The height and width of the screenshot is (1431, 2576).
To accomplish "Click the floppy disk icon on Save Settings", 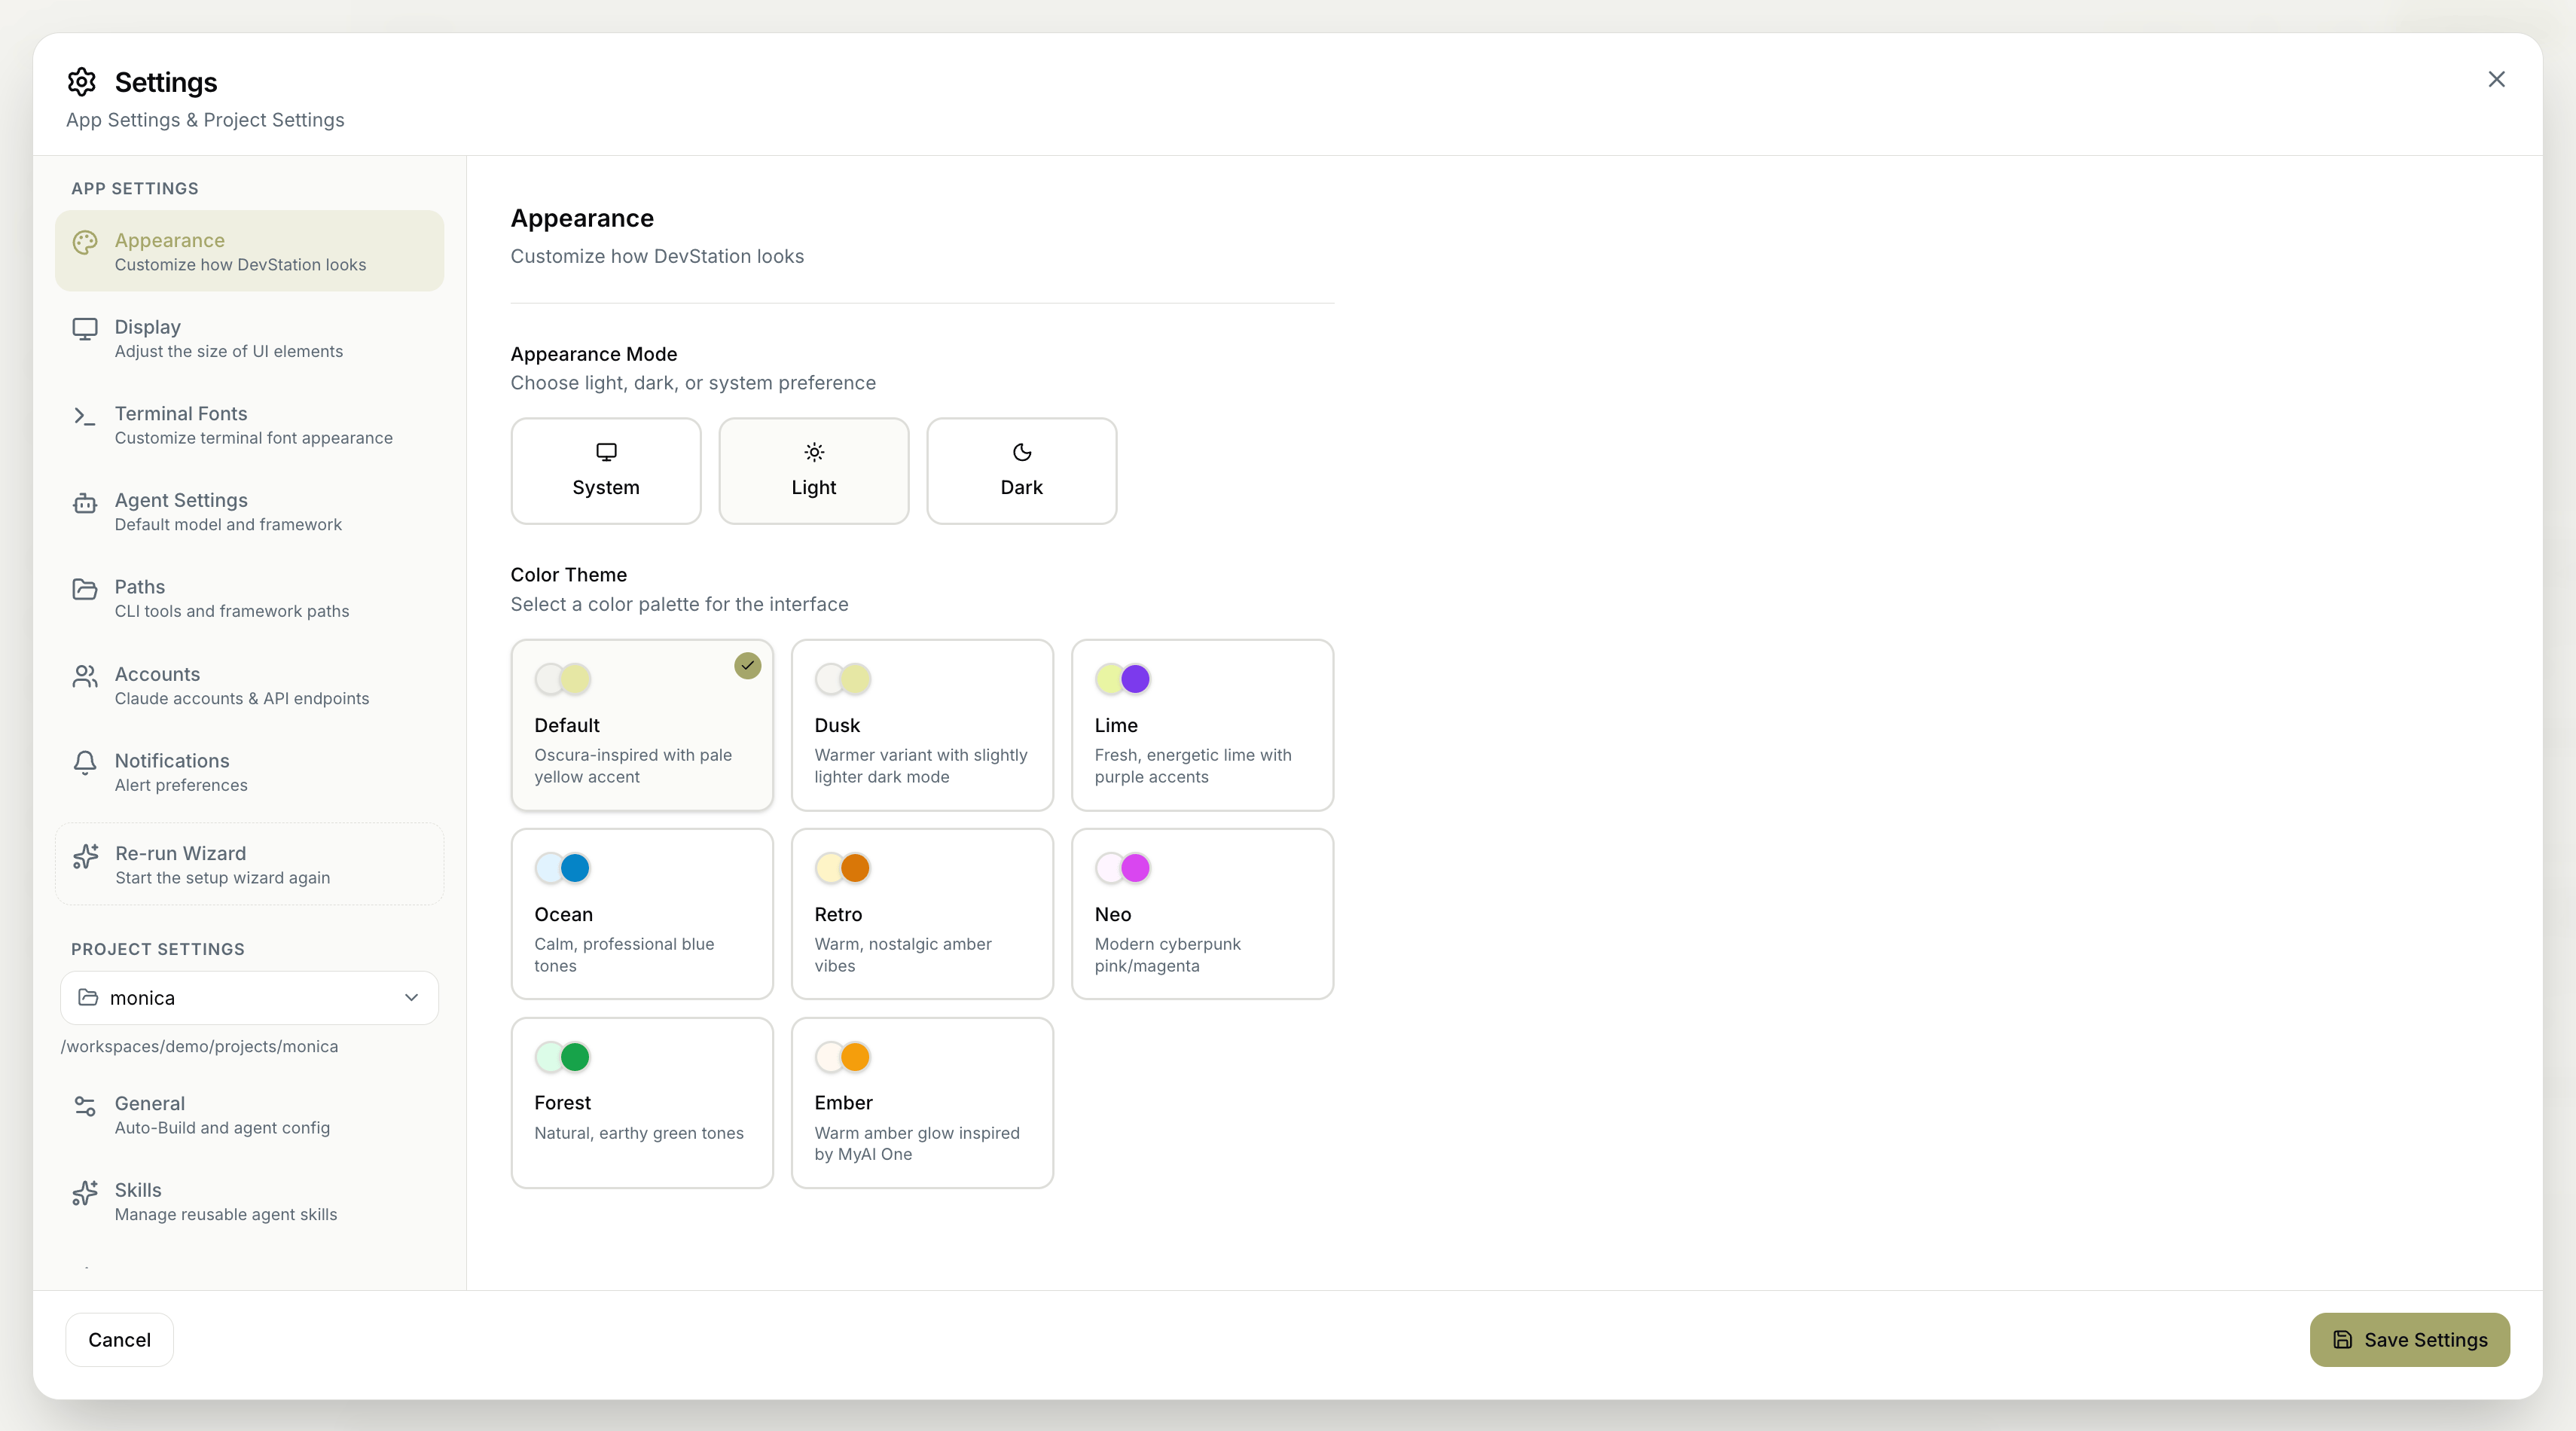I will coord(2342,1339).
